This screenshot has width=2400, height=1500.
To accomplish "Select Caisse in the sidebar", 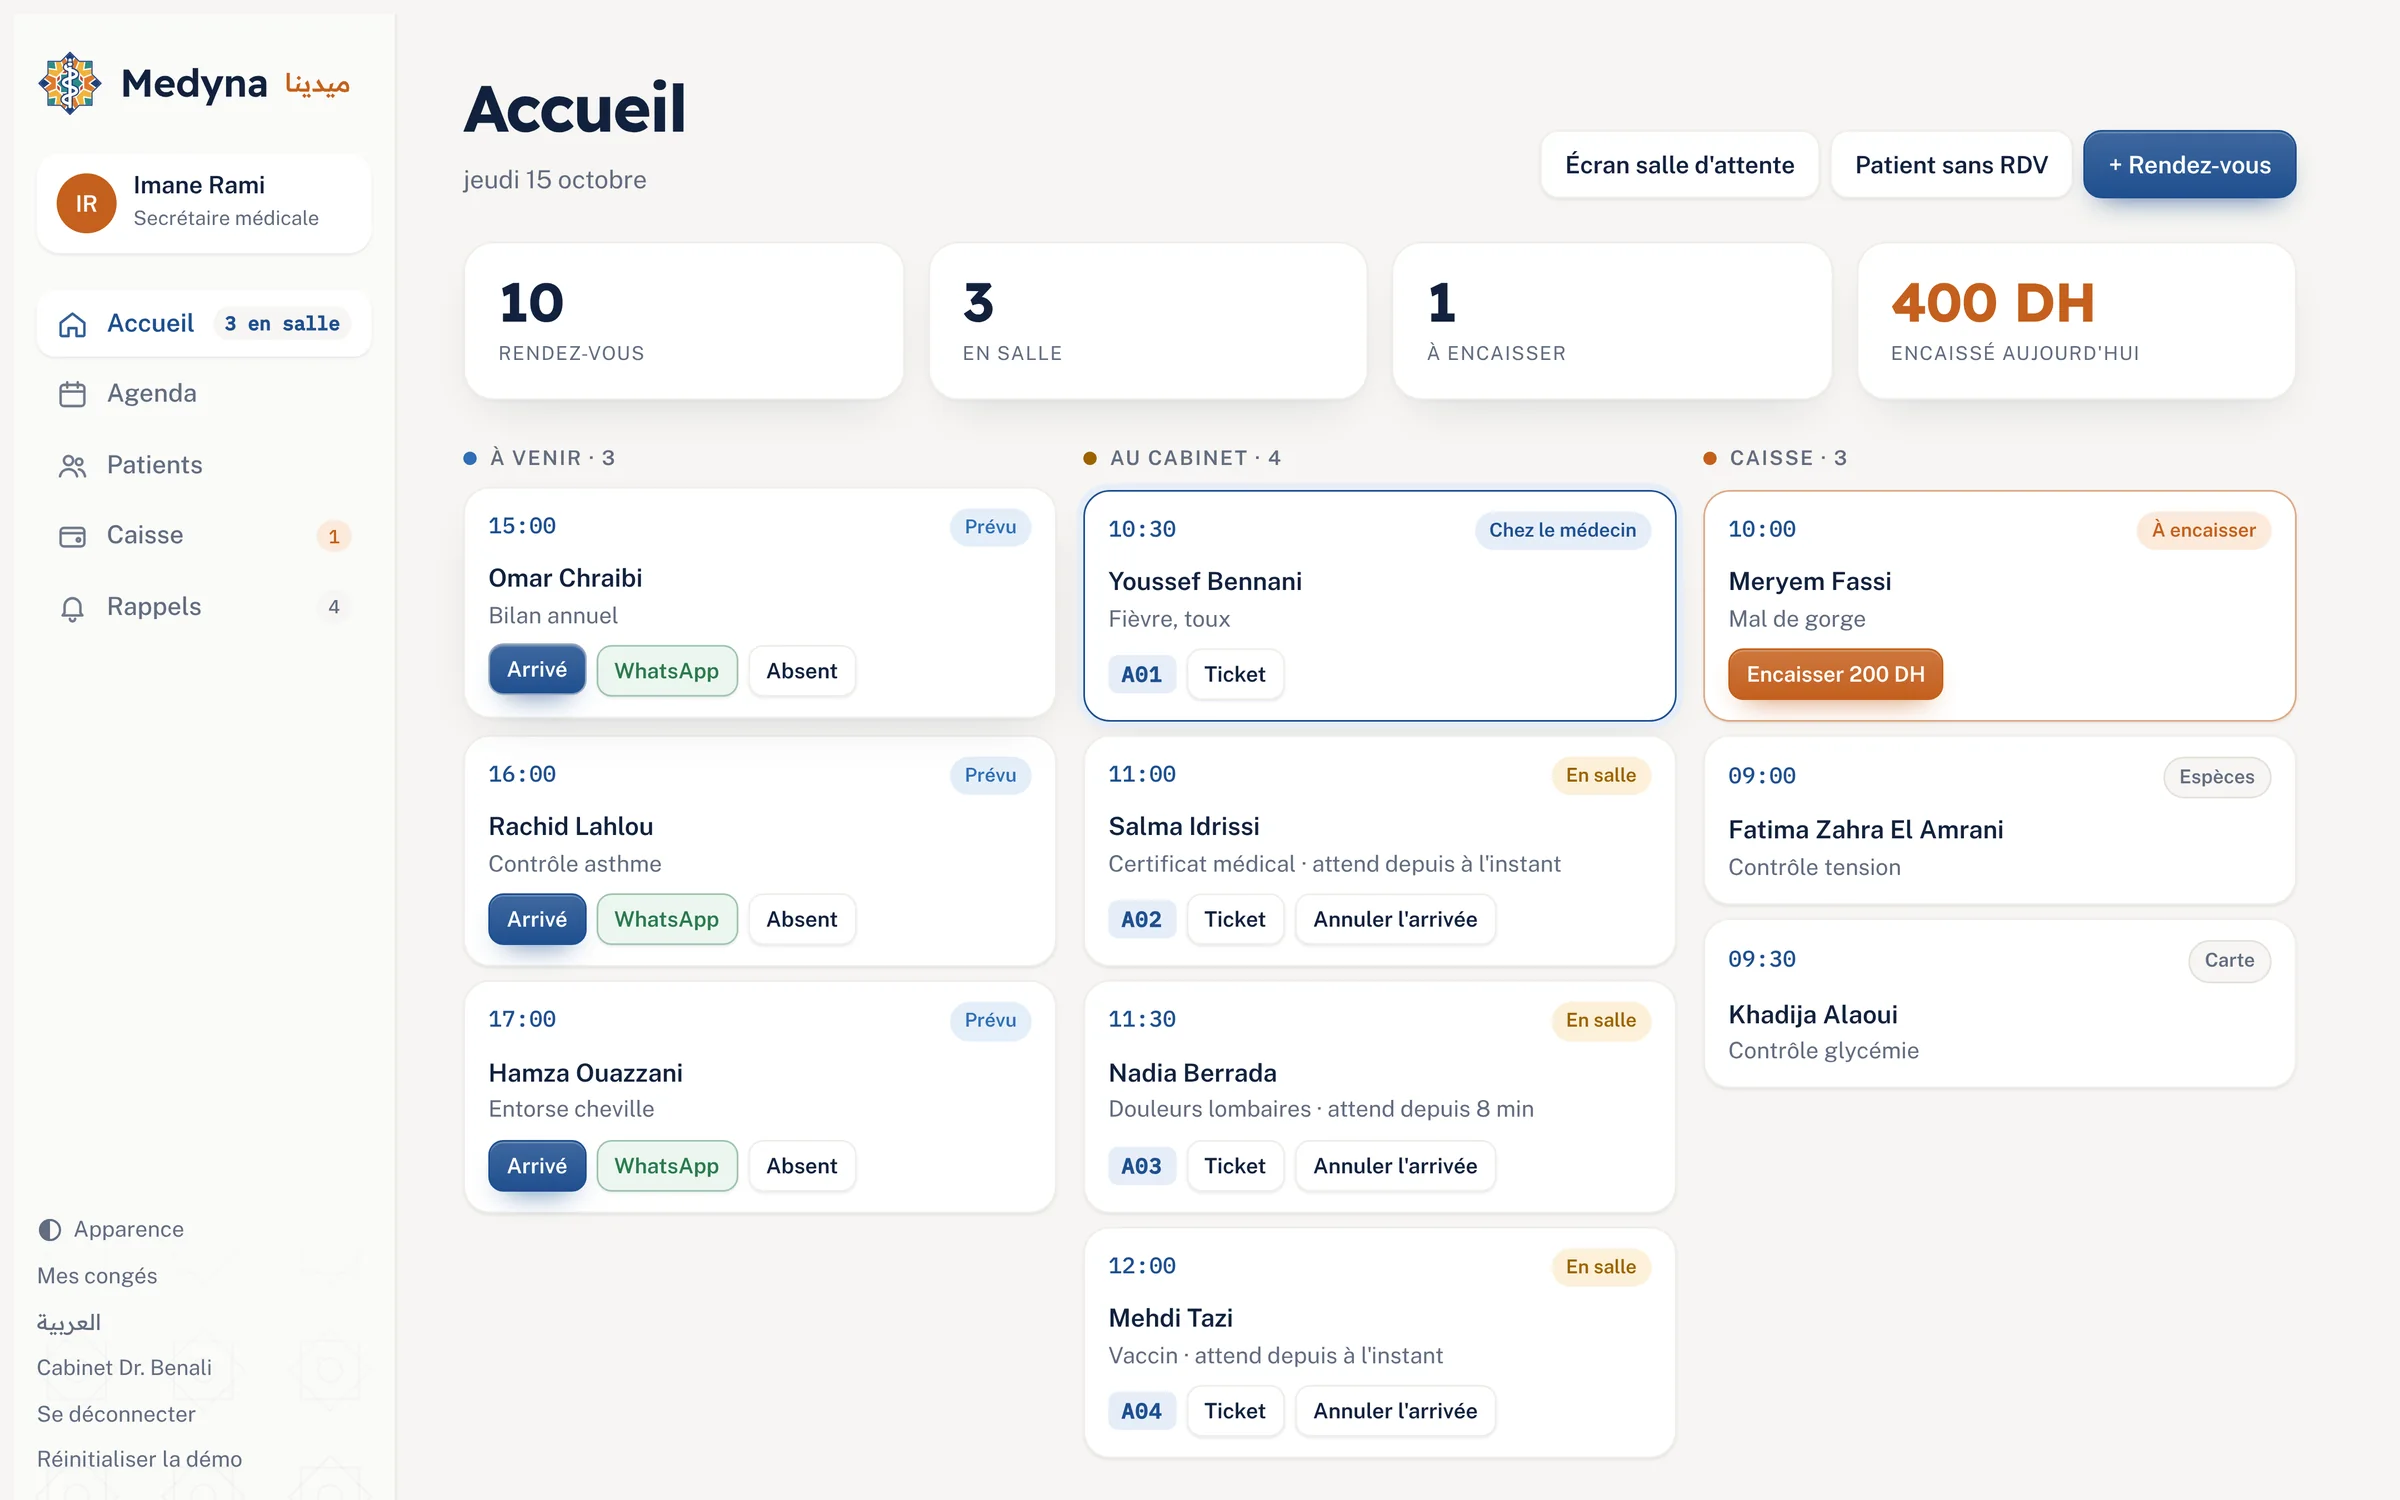I will tap(204, 536).
